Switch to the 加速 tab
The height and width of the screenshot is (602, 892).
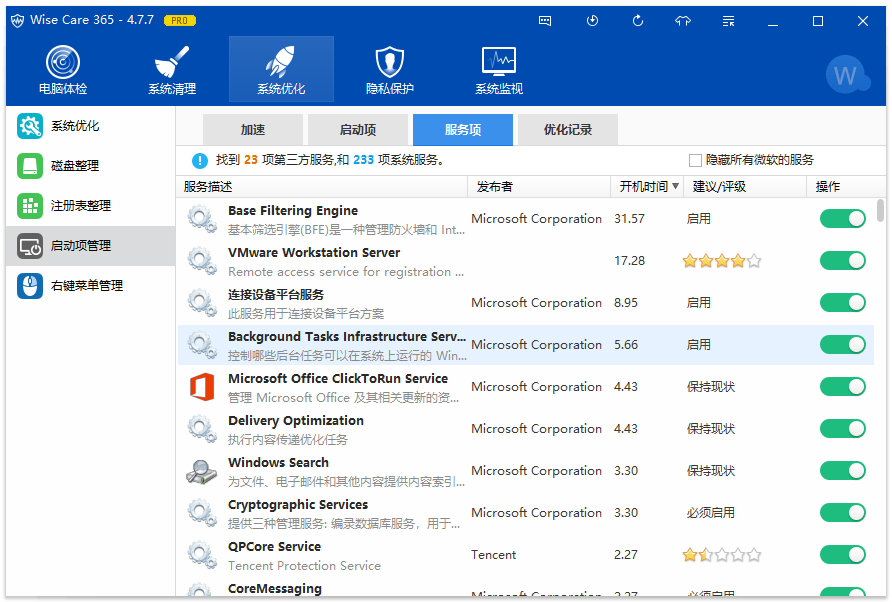coord(253,130)
